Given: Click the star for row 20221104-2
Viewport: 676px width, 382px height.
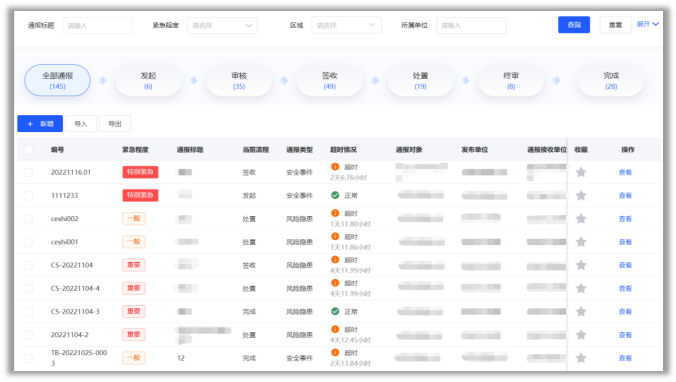Looking at the screenshot, I should pyautogui.click(x=581, y=335).
